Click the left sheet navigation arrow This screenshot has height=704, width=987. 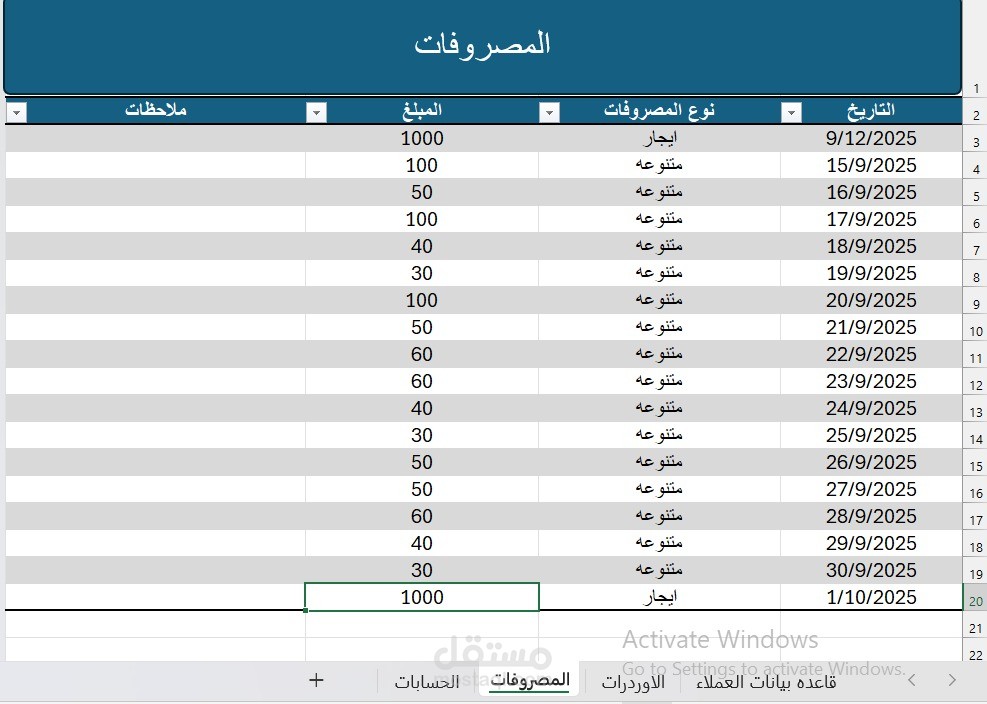click(912, 680)
